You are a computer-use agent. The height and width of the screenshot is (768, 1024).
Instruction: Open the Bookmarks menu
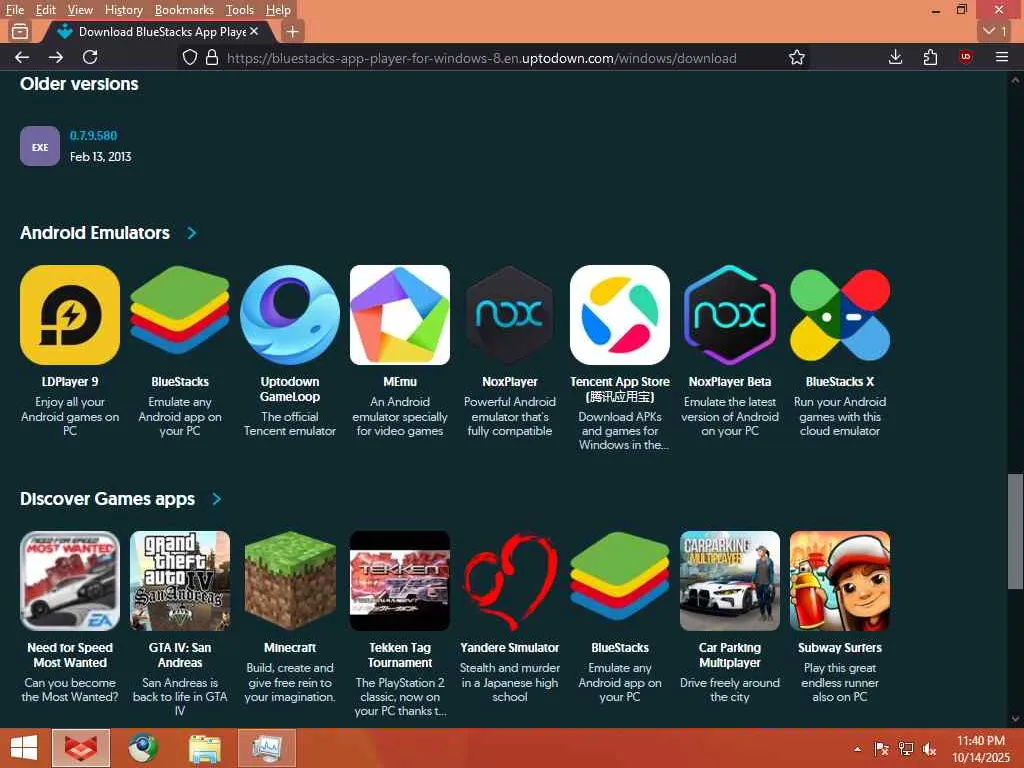tap(184, 10)
